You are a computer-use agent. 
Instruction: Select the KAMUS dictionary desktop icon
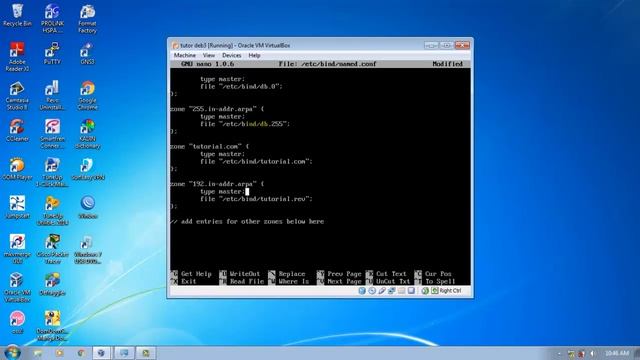(x=87, y=134)
